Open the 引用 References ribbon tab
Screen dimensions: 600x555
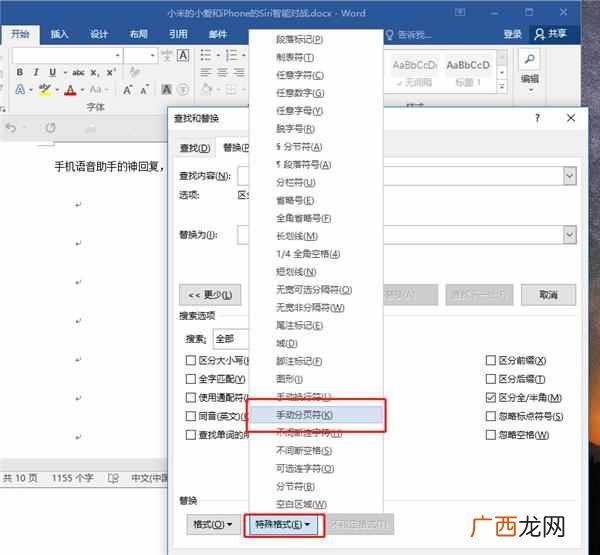pos(178,34)
